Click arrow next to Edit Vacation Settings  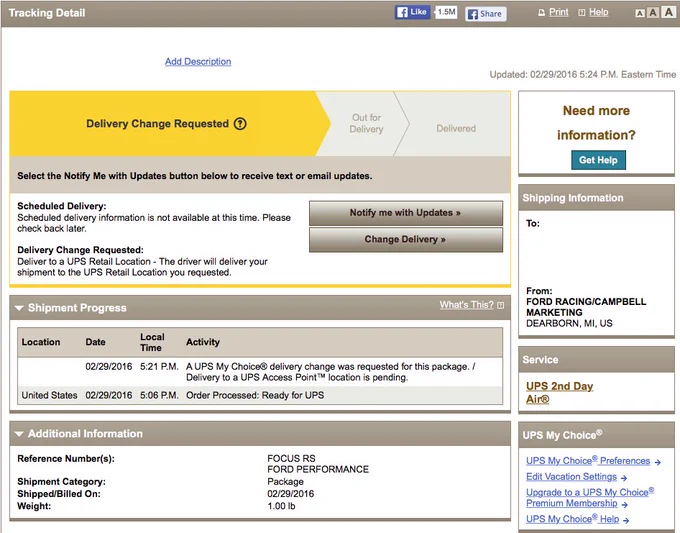(x=624, y=478)
